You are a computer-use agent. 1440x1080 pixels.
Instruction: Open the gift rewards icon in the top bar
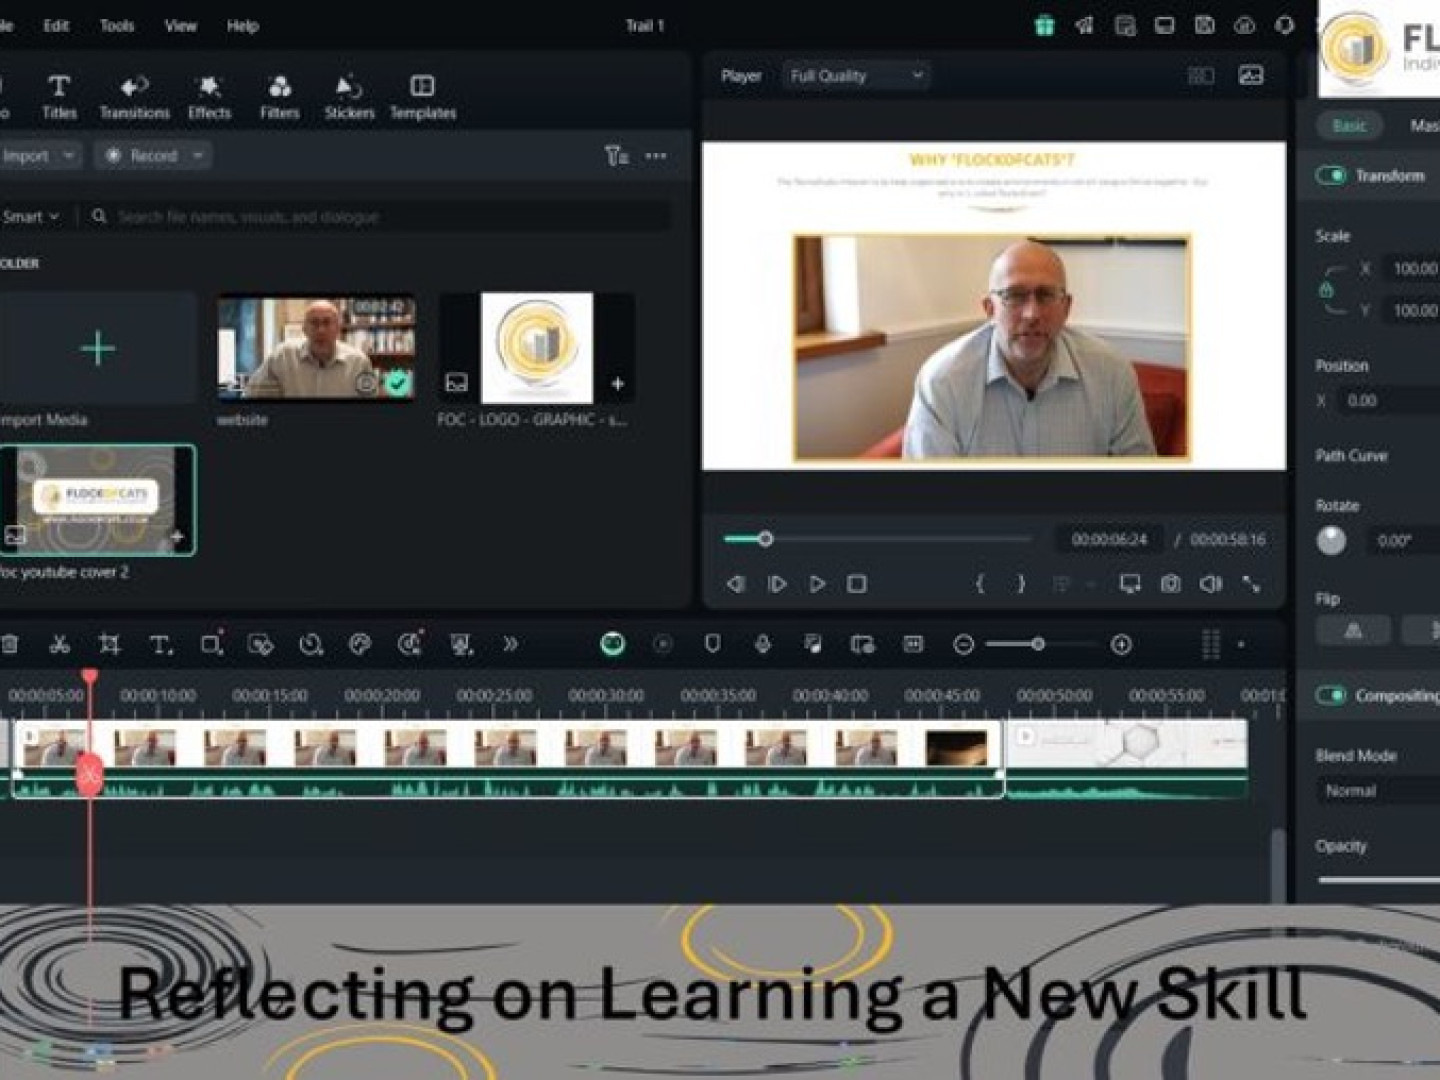click(x=1044, y=26)
